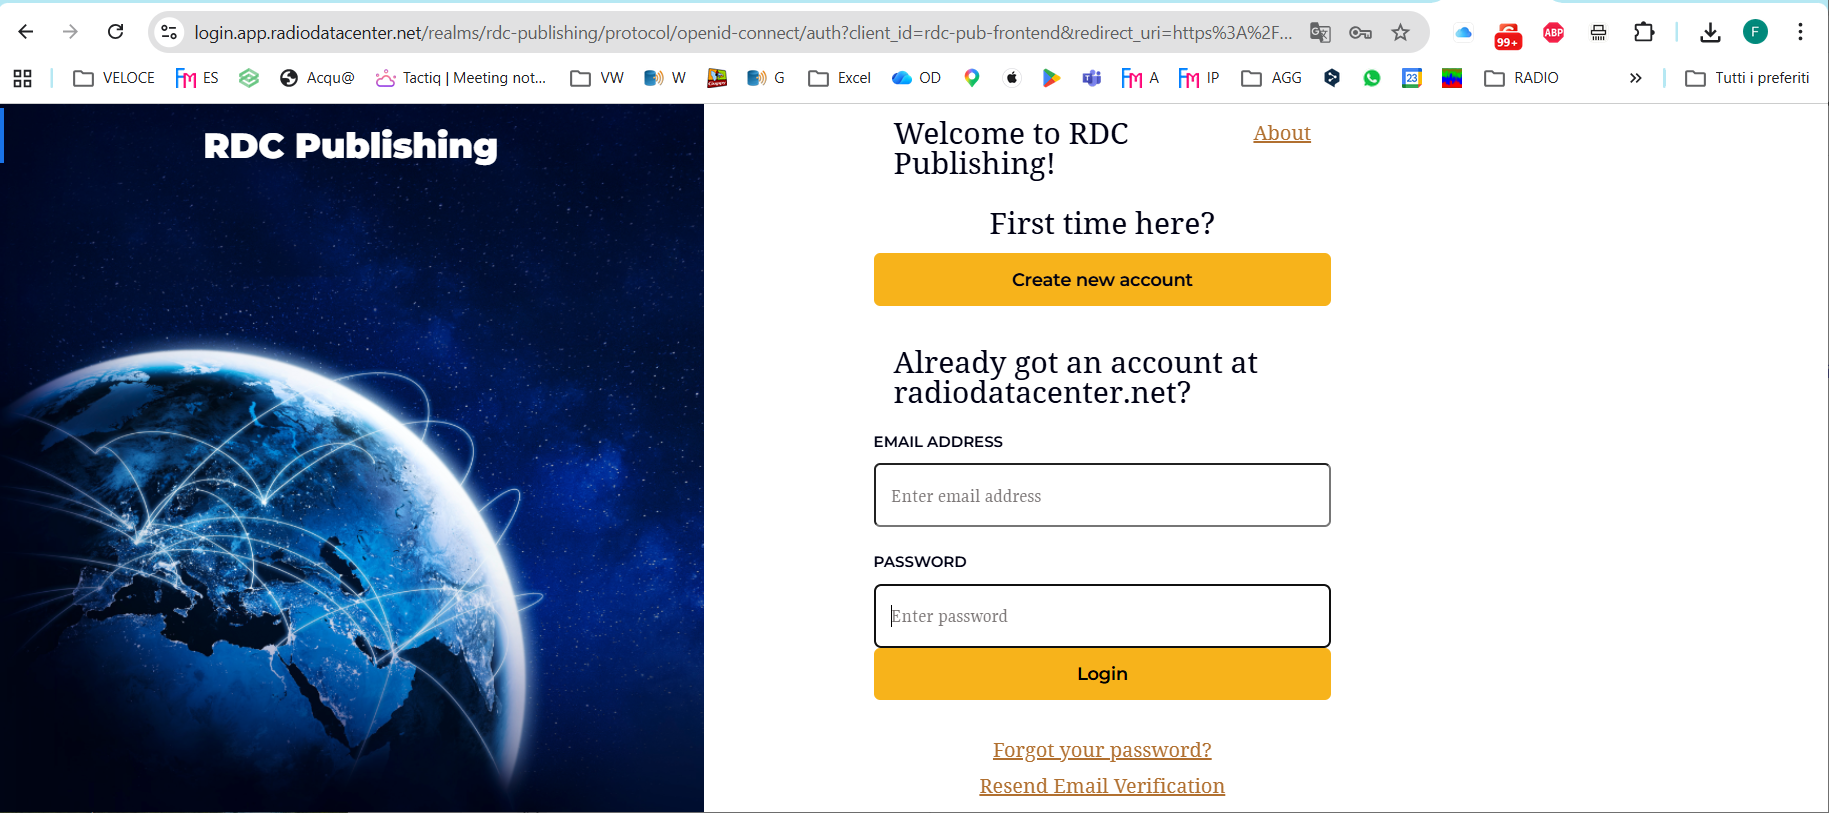Viewport: 1829px width, 813px height.
Task: Open the Google Maps bookmark icon
Action: 972,78
